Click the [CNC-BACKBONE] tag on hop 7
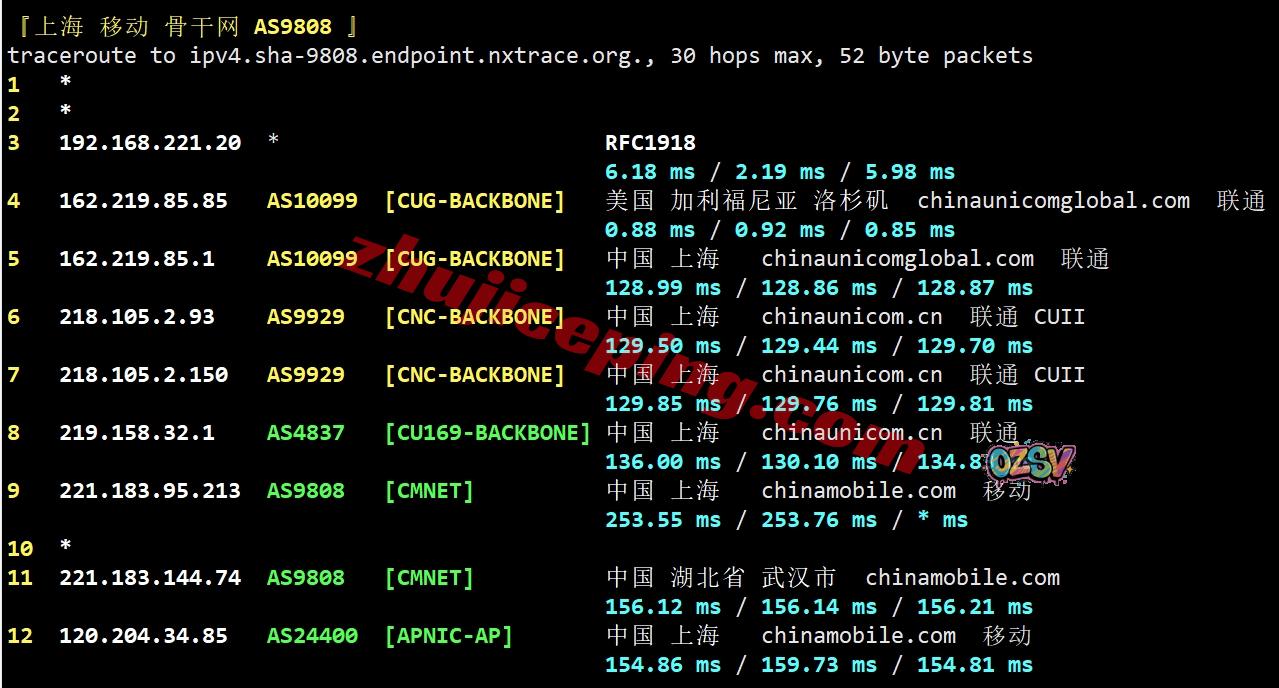 pyautogui.click(x=474, y=375)
